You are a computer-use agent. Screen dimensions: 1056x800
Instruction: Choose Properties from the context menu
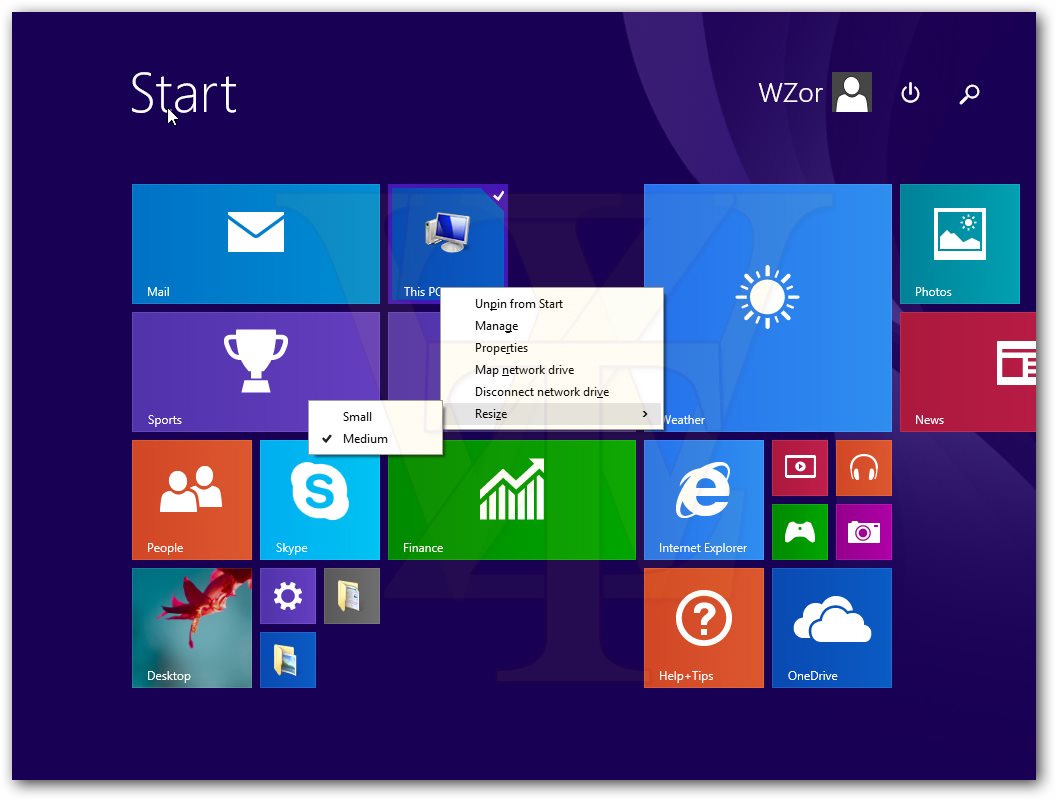click(552, 347)
